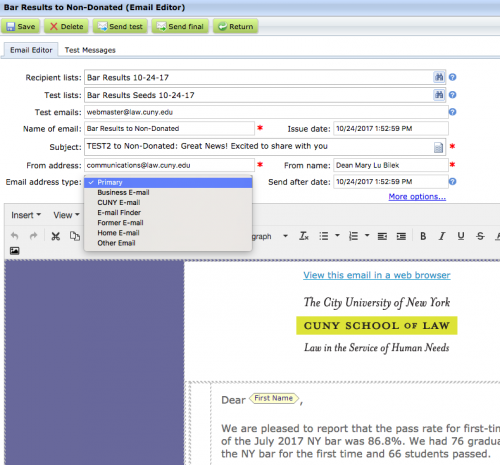Click the Clear formatting icon

tap(304, 236)
